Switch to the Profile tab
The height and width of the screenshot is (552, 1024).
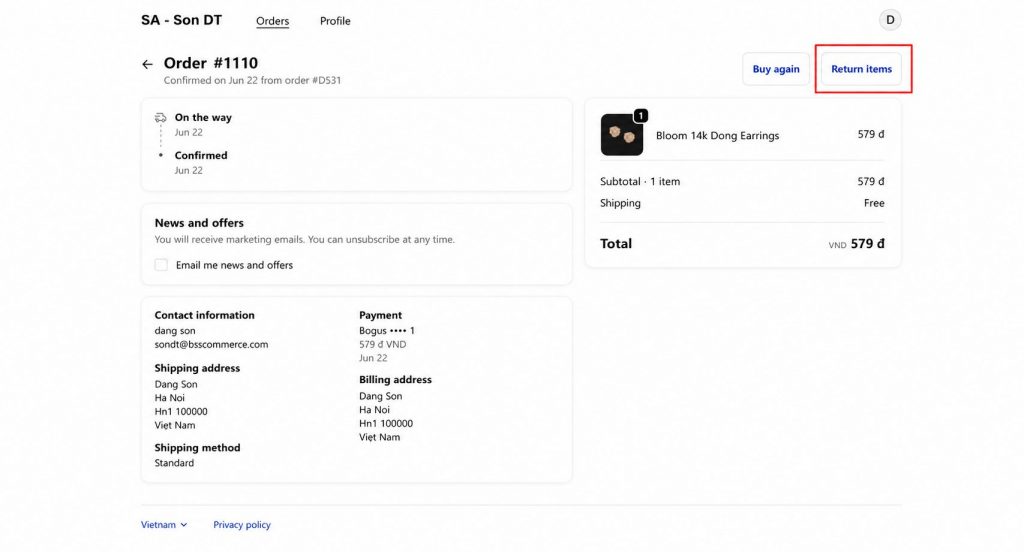click(x=335, y=21)
